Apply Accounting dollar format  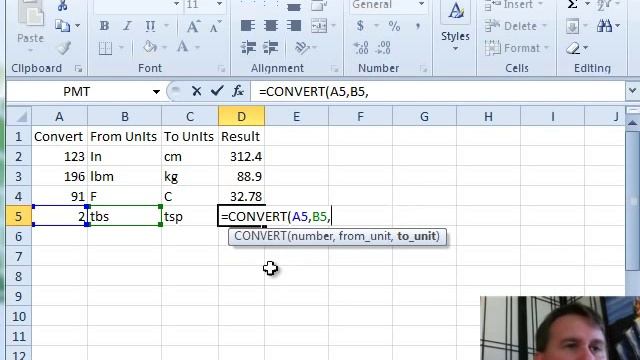click(x=360, y=26)
